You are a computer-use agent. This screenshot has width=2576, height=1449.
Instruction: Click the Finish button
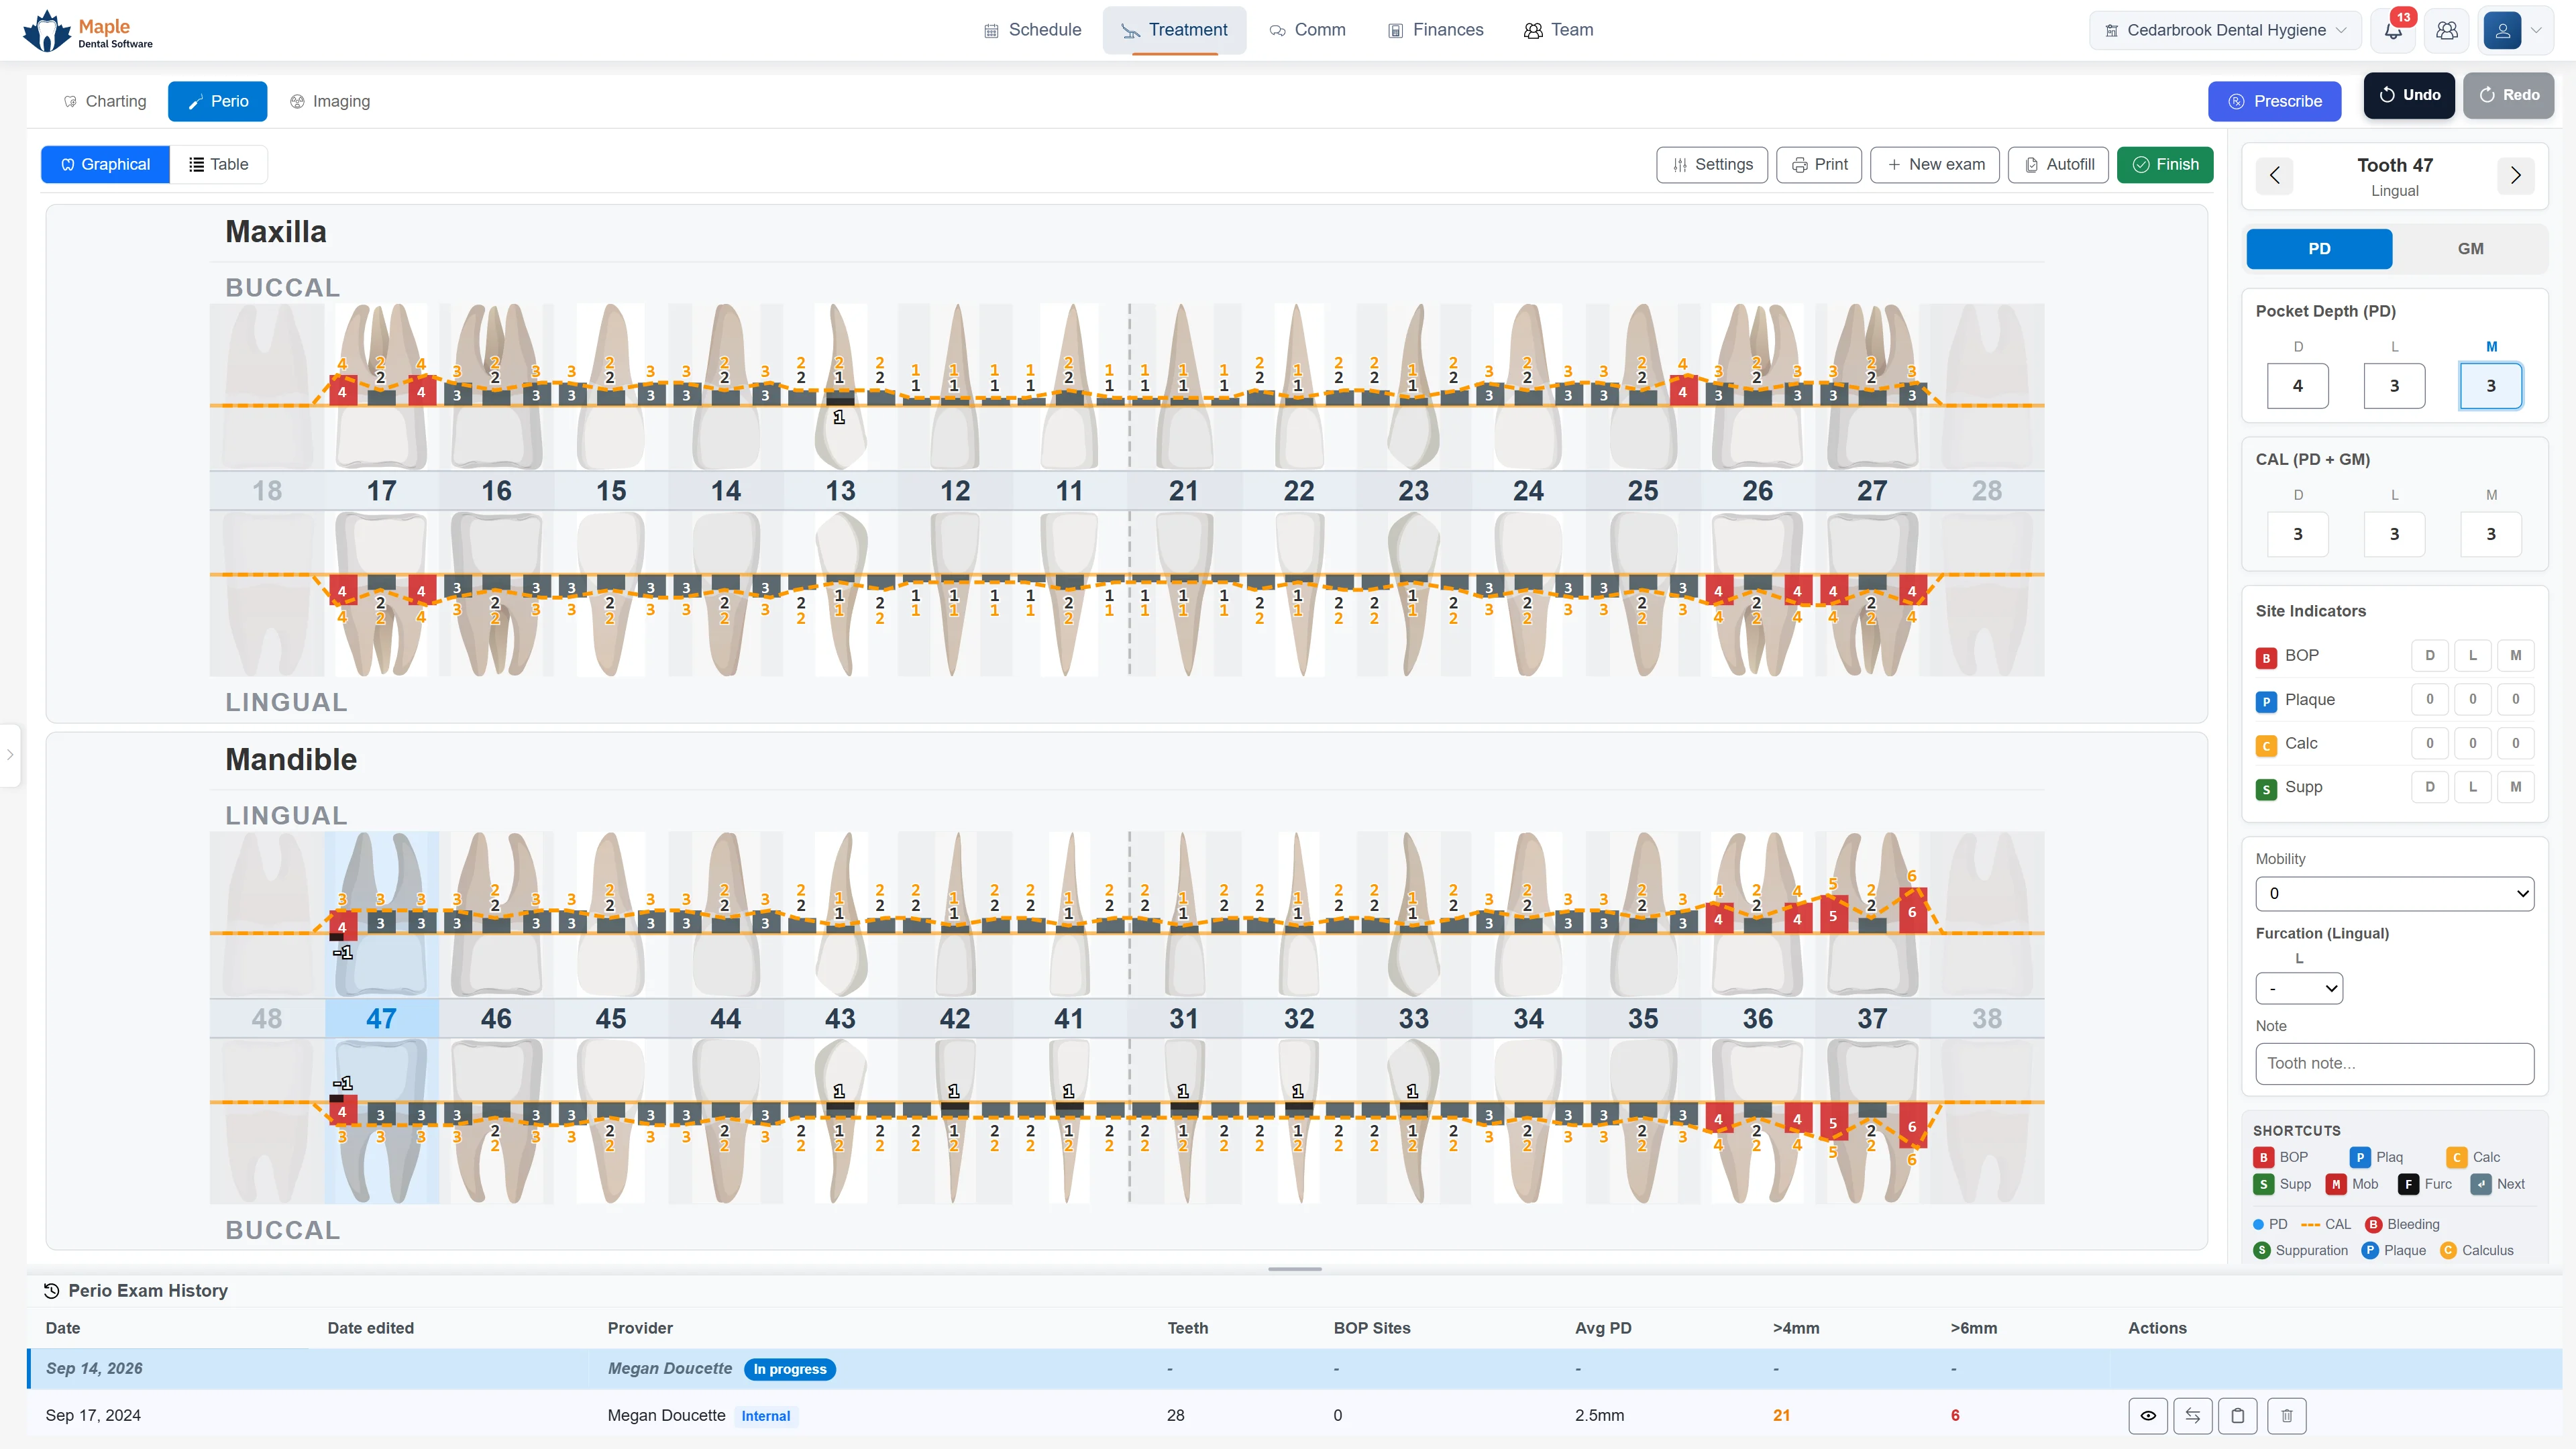(2165, 165)
